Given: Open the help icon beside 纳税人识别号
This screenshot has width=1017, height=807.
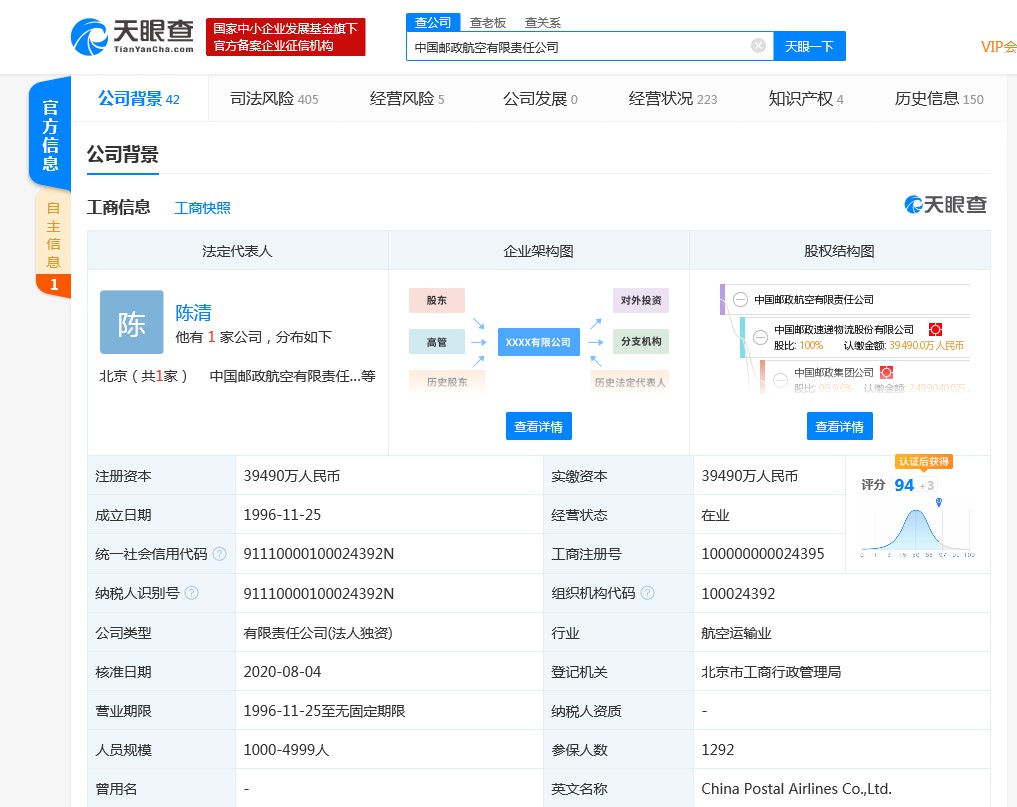Looking at the screenshot, I should pos(191,593).
